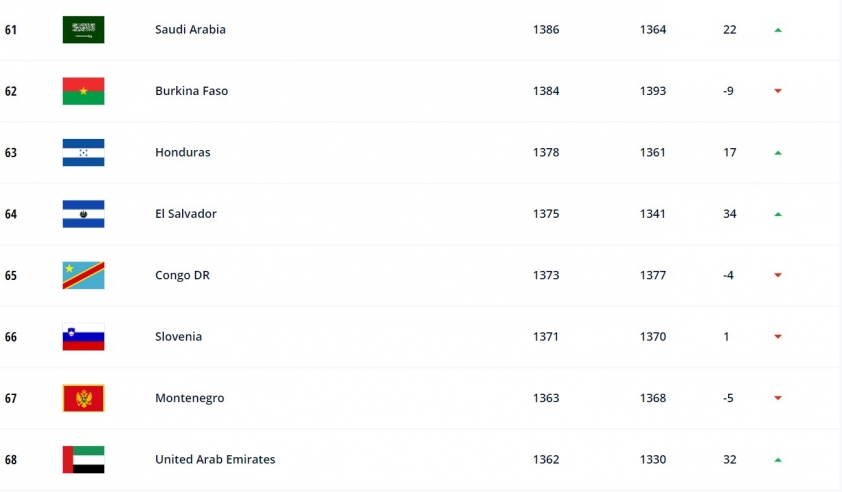Open the Saudi Arabia team link
Screen dimensions: 842x492
[x=190, y=30]
